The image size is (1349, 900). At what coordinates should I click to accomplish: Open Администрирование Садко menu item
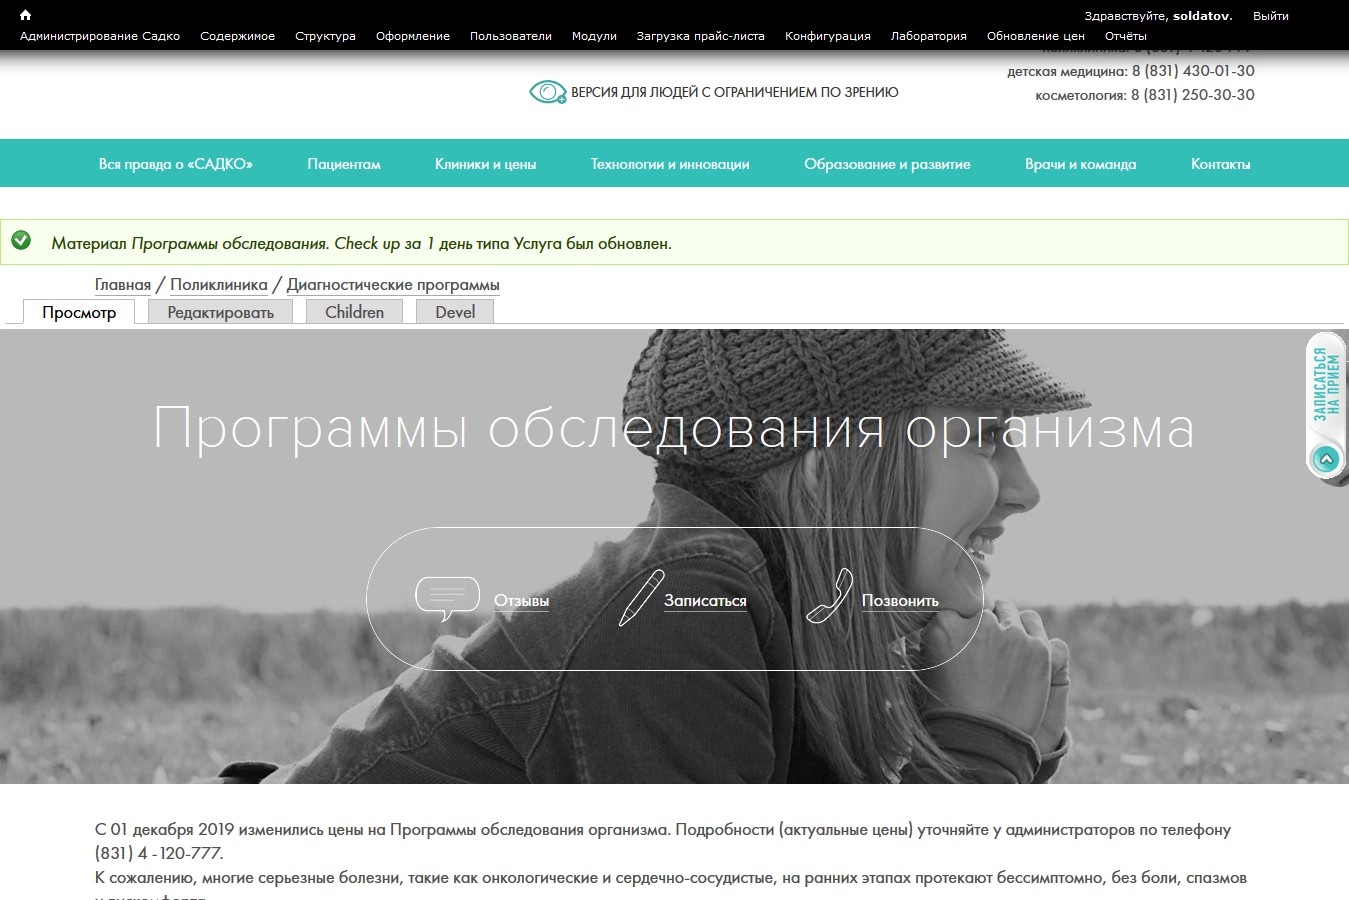[x=100, y=36]
